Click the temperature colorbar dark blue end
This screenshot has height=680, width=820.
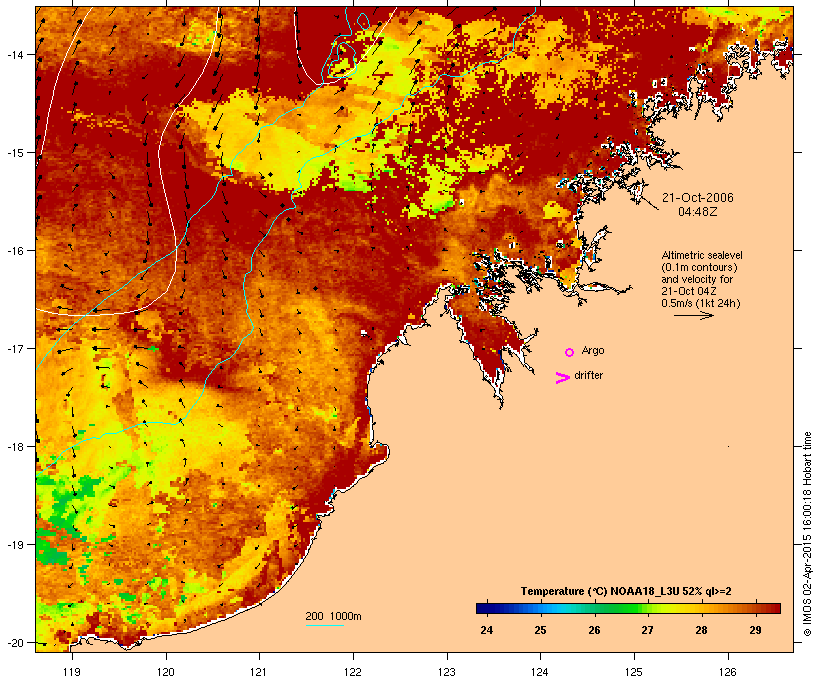pos(484,608)
